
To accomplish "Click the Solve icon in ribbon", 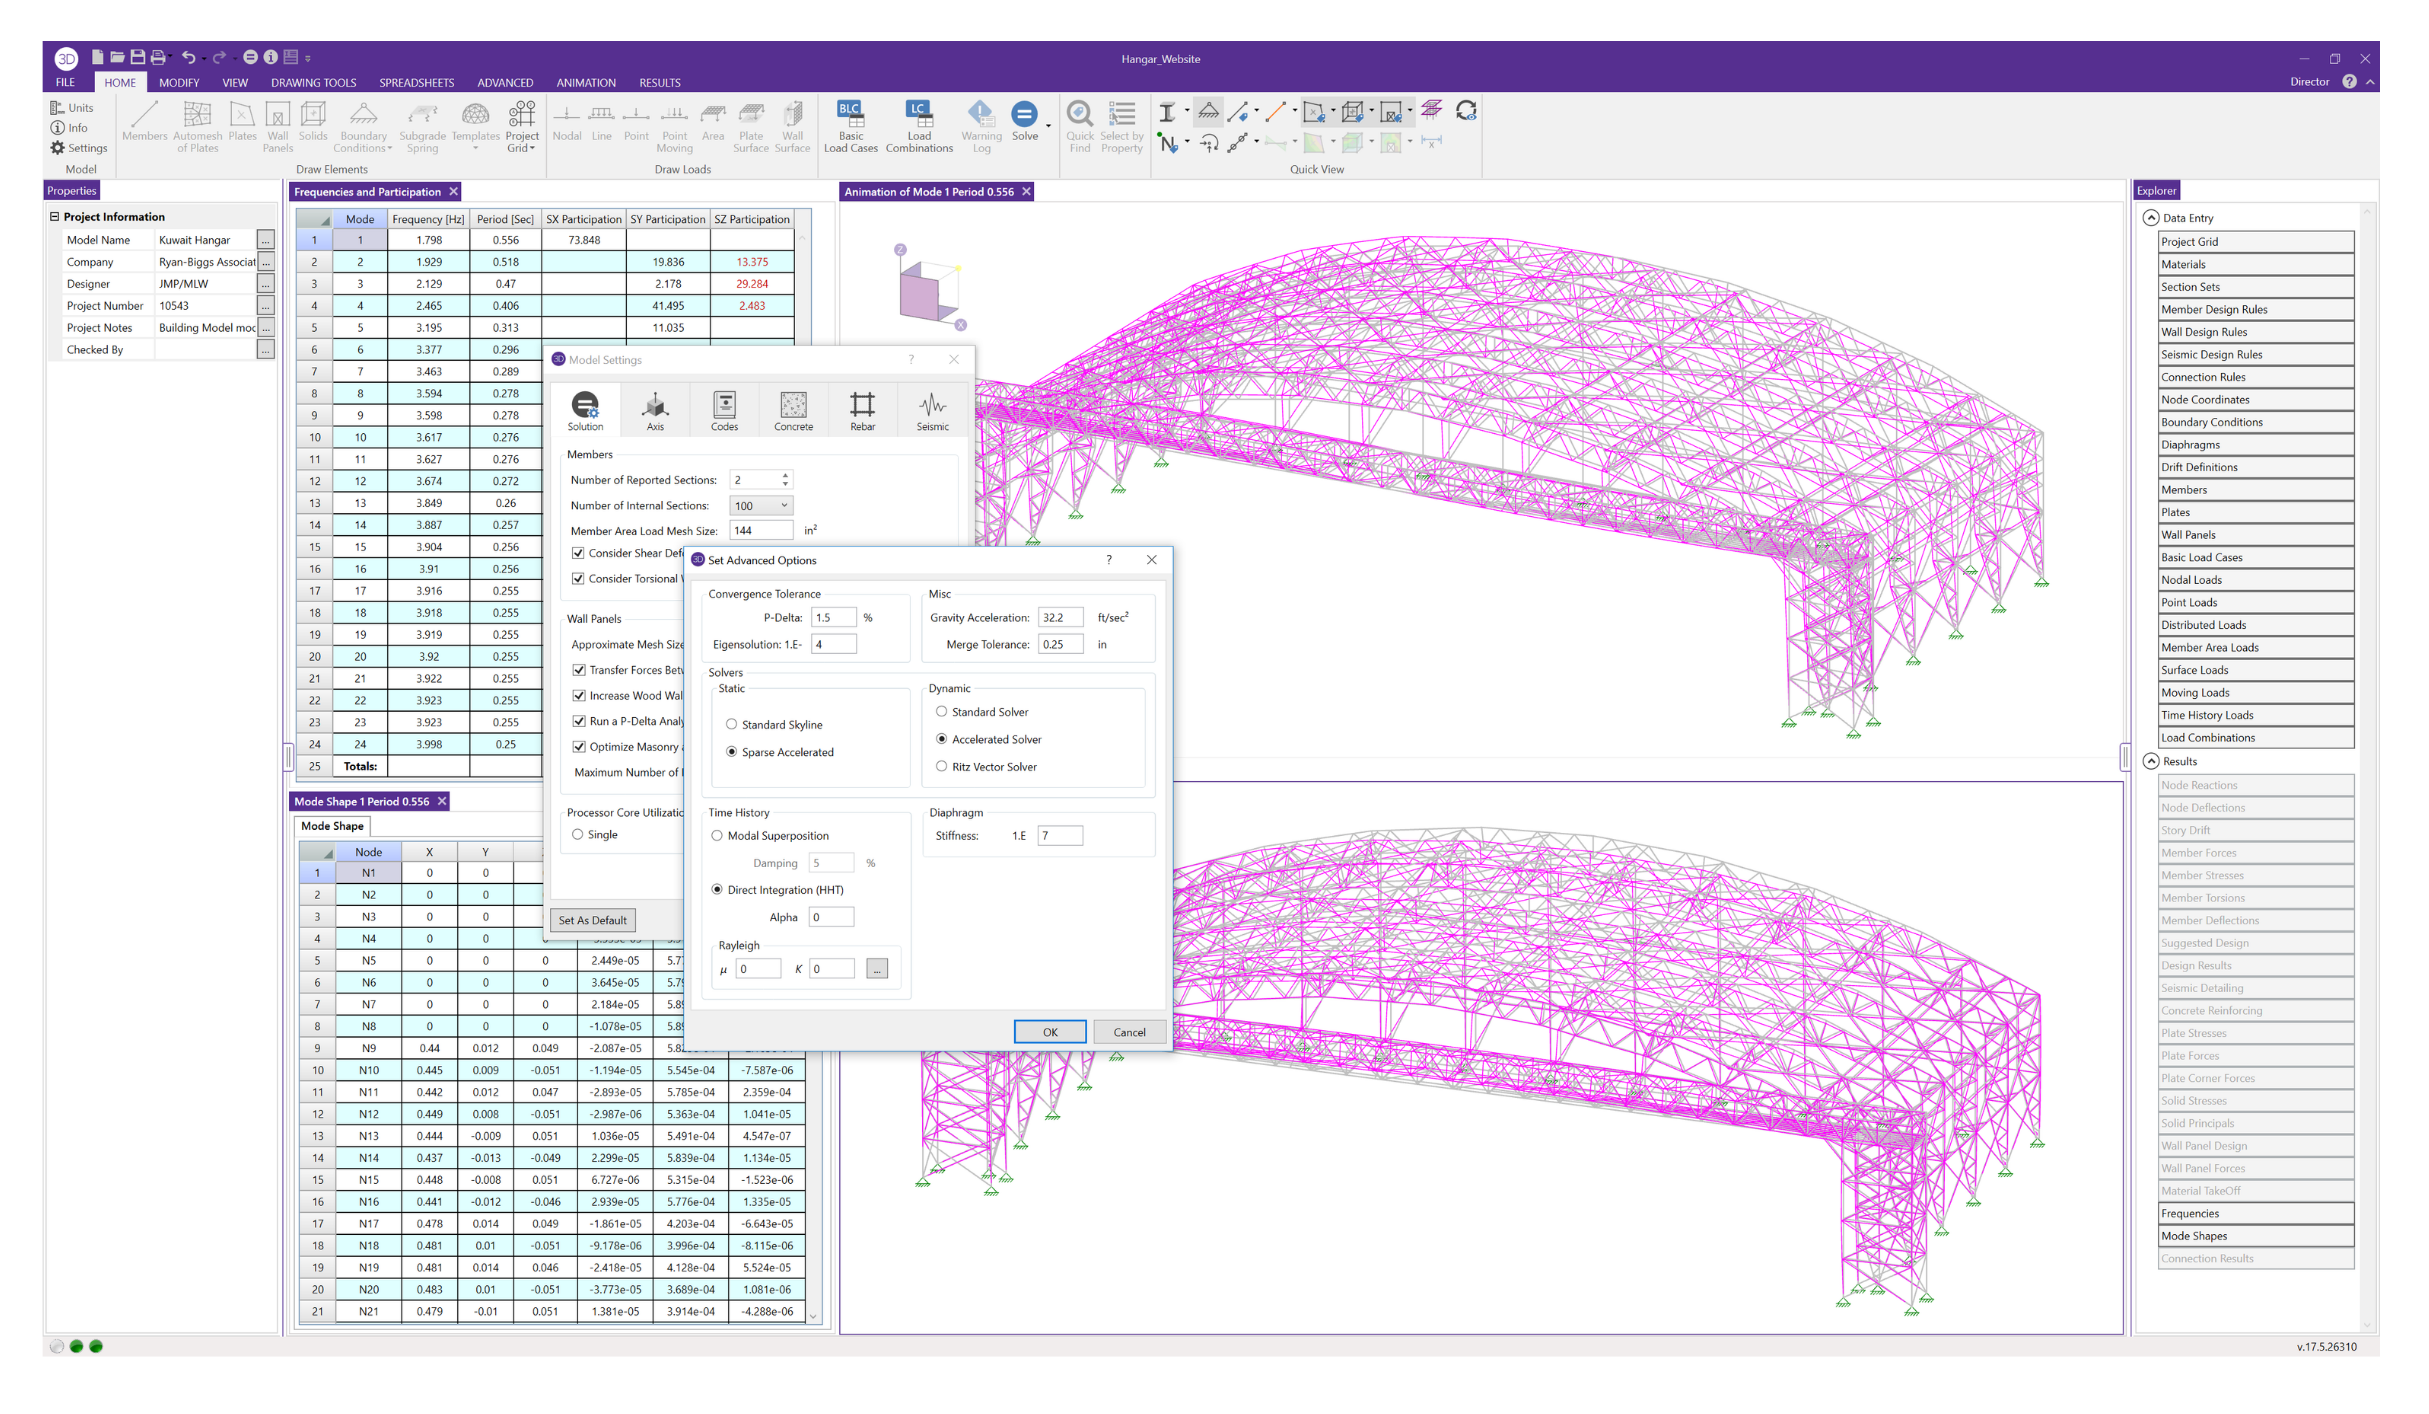I will point(1024,115).
